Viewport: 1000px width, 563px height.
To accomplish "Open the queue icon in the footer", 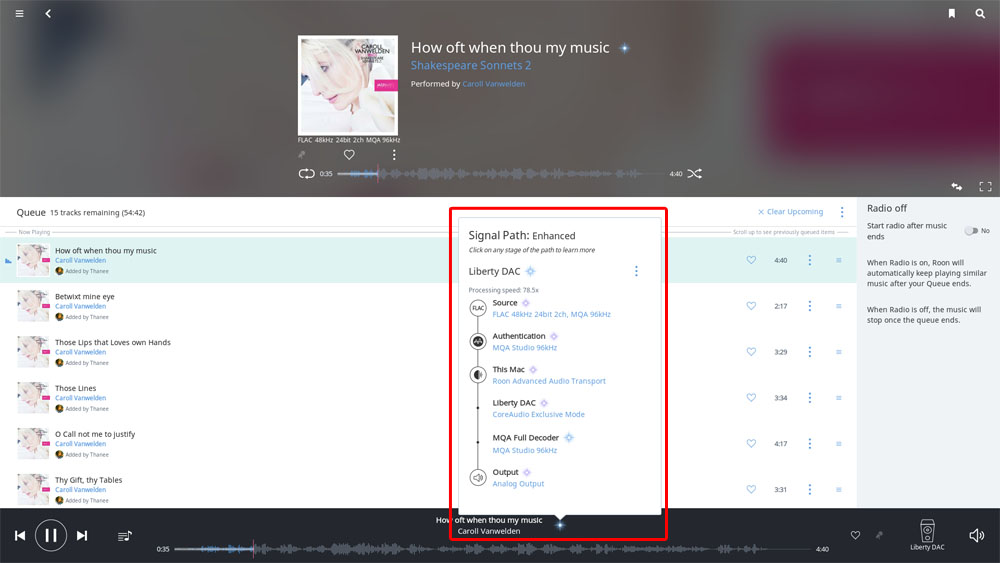I will tap(124, 536).
